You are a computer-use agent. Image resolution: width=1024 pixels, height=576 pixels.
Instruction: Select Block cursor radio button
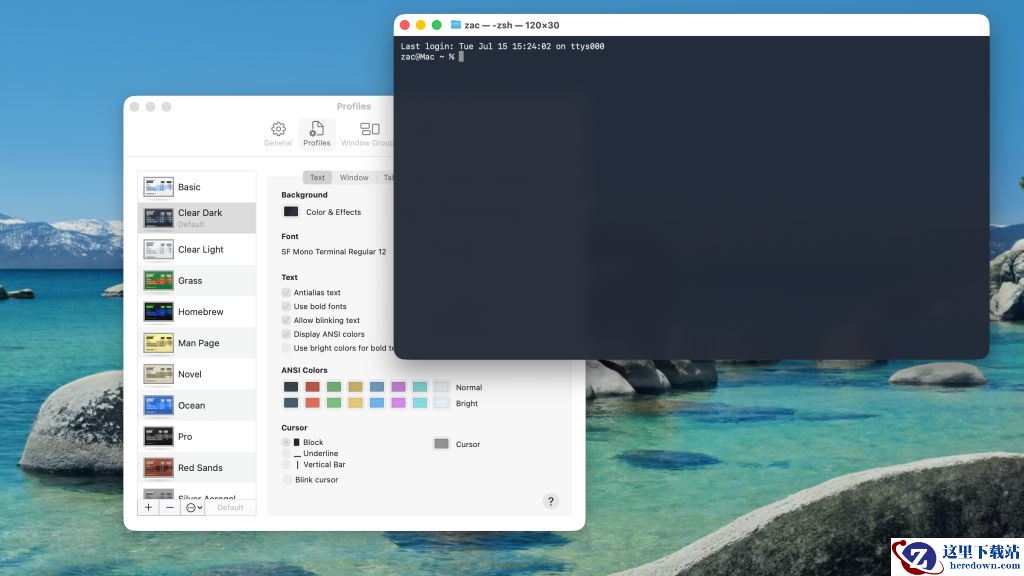click(x=286, y=442)
